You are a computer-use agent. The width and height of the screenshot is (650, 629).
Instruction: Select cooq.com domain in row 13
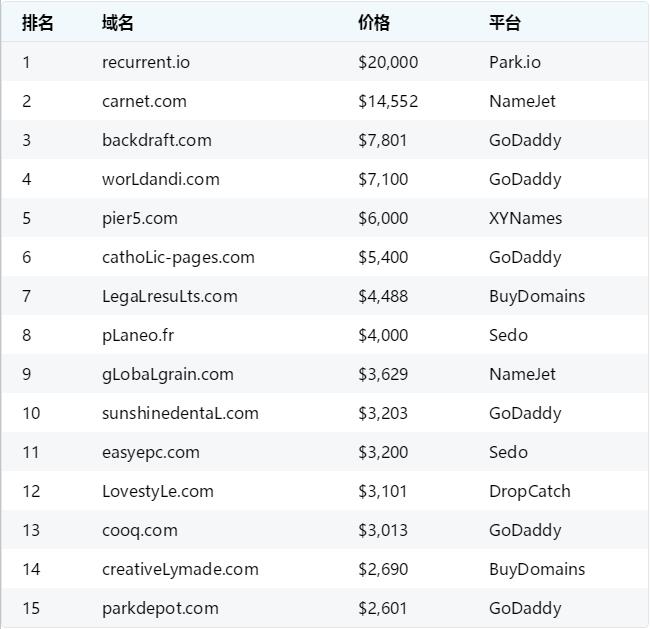140,530
